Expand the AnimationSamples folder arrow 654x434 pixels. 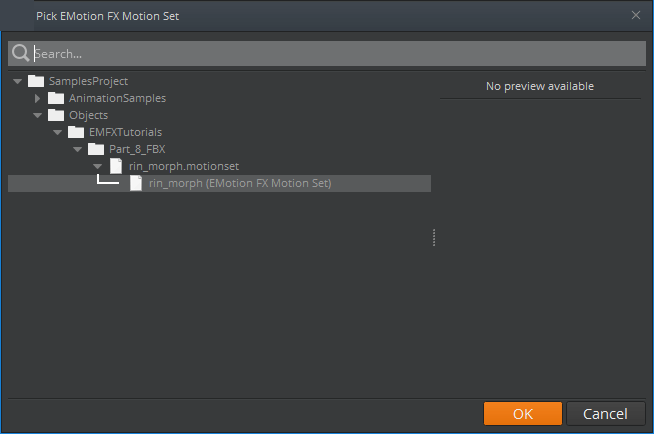pyautogui.click(x=38, y=98)
